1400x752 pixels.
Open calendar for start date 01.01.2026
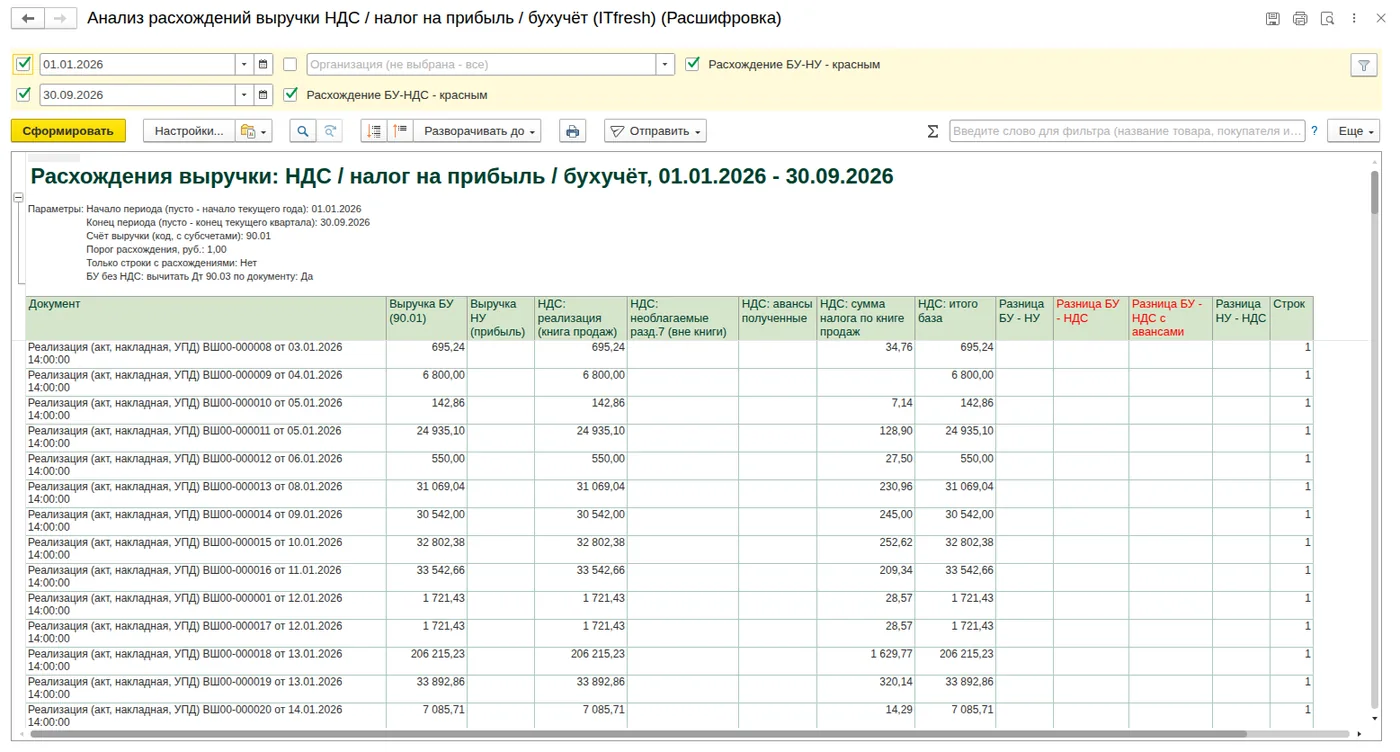coord(263,64)
